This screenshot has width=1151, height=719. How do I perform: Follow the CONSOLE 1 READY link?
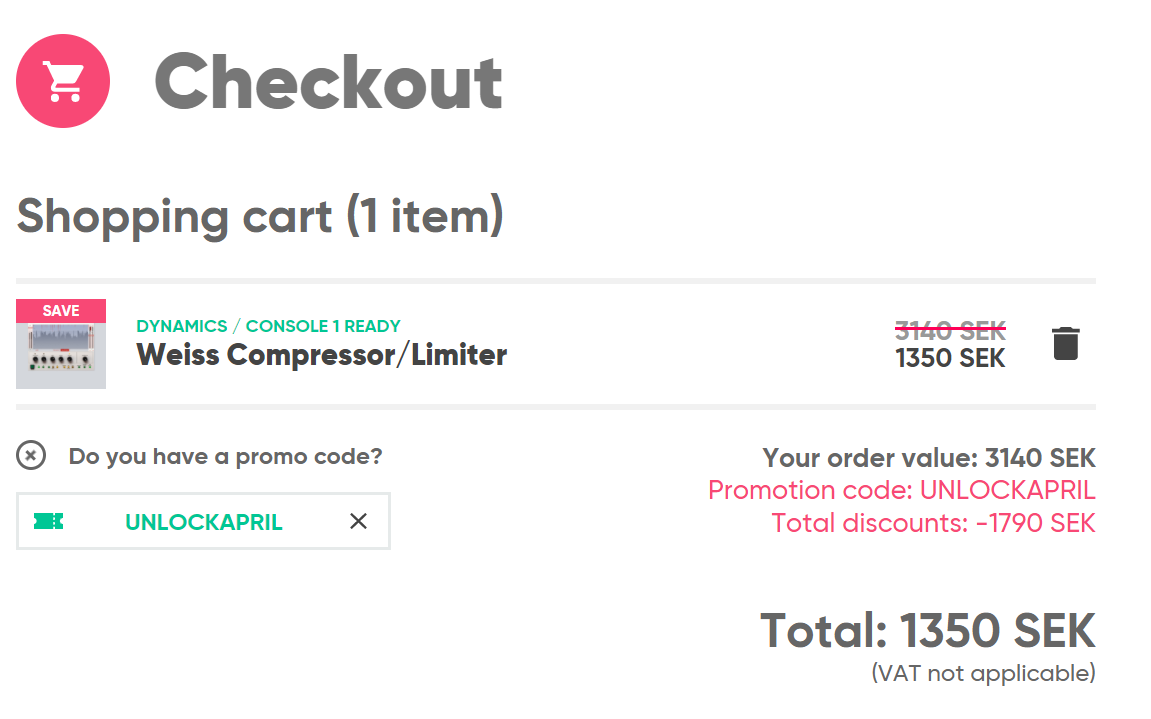(x=323, y=326)
